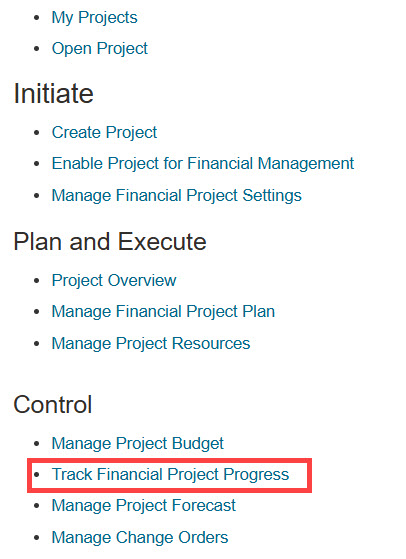The height and width of the screenshot is (559, 406).
Task: Open the Project Overview link
Action: coord(114,281)
